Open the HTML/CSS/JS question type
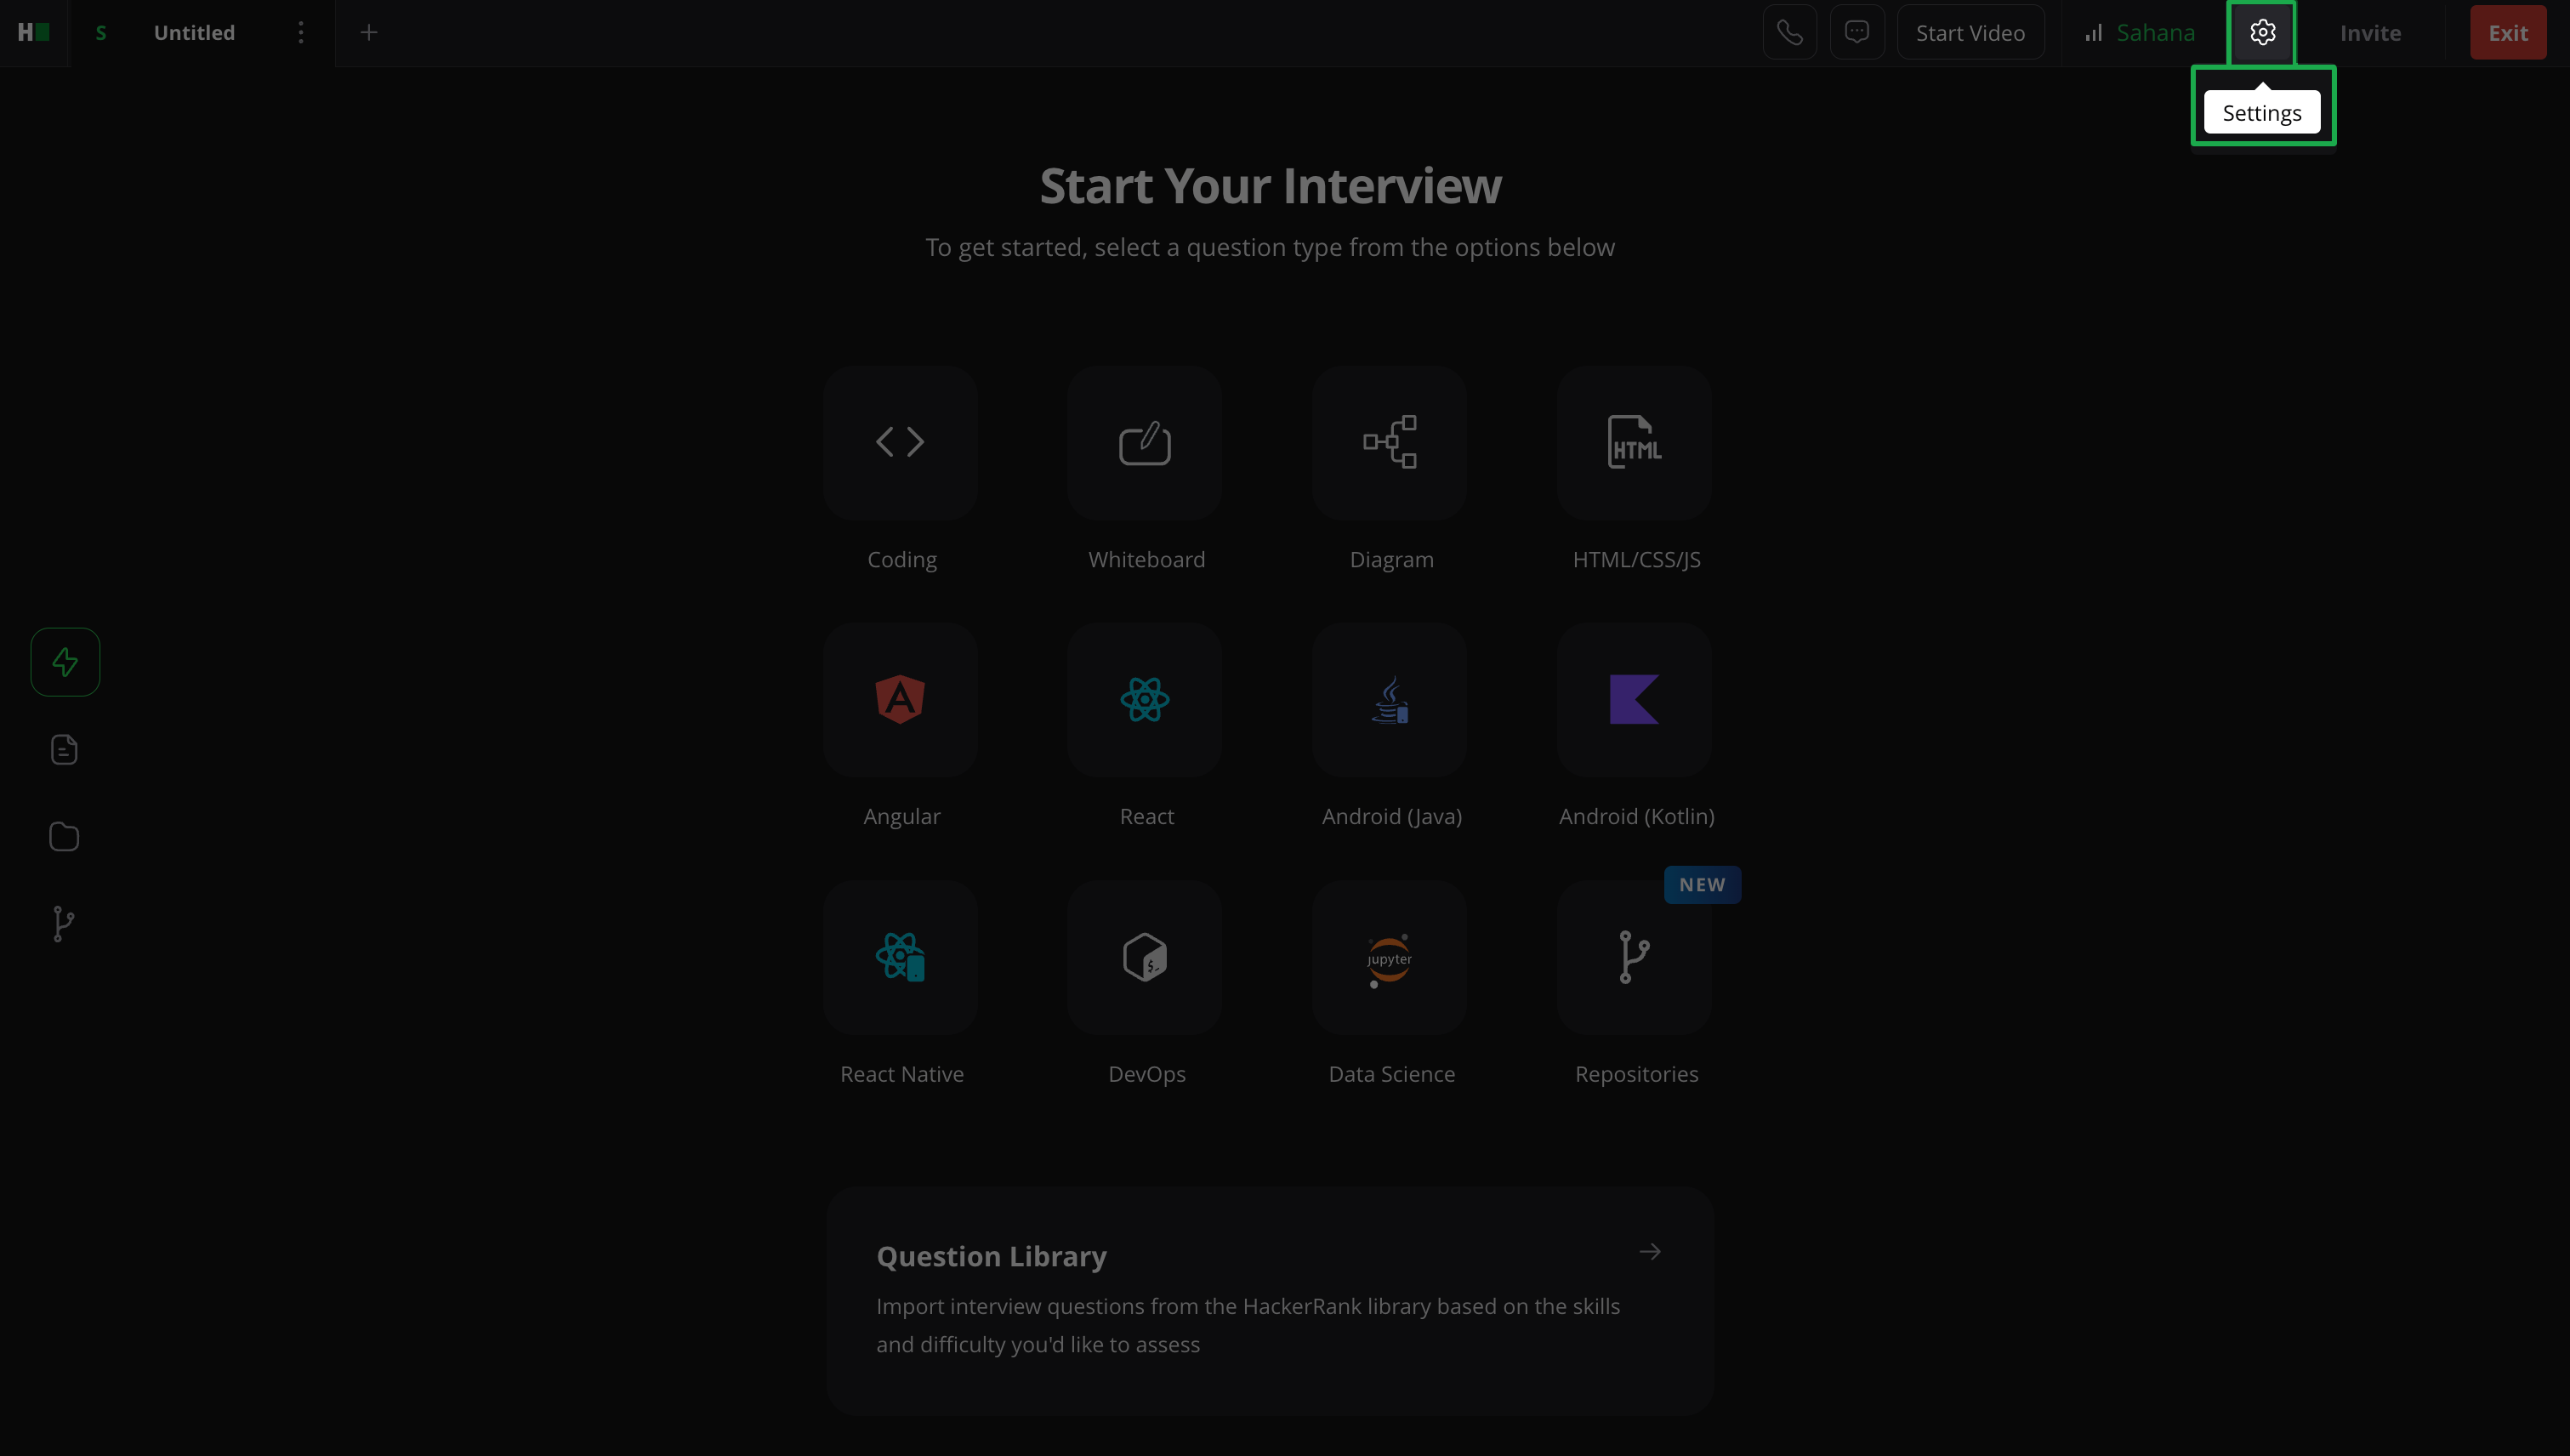Viewport: 2570px width, 1456px height. 1634,442
